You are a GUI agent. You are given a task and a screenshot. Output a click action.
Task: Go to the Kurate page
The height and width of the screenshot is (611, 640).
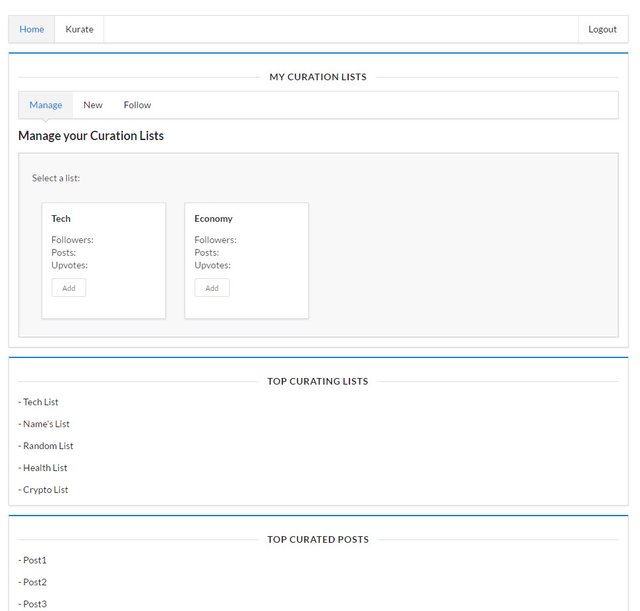(x=79, y=29)
